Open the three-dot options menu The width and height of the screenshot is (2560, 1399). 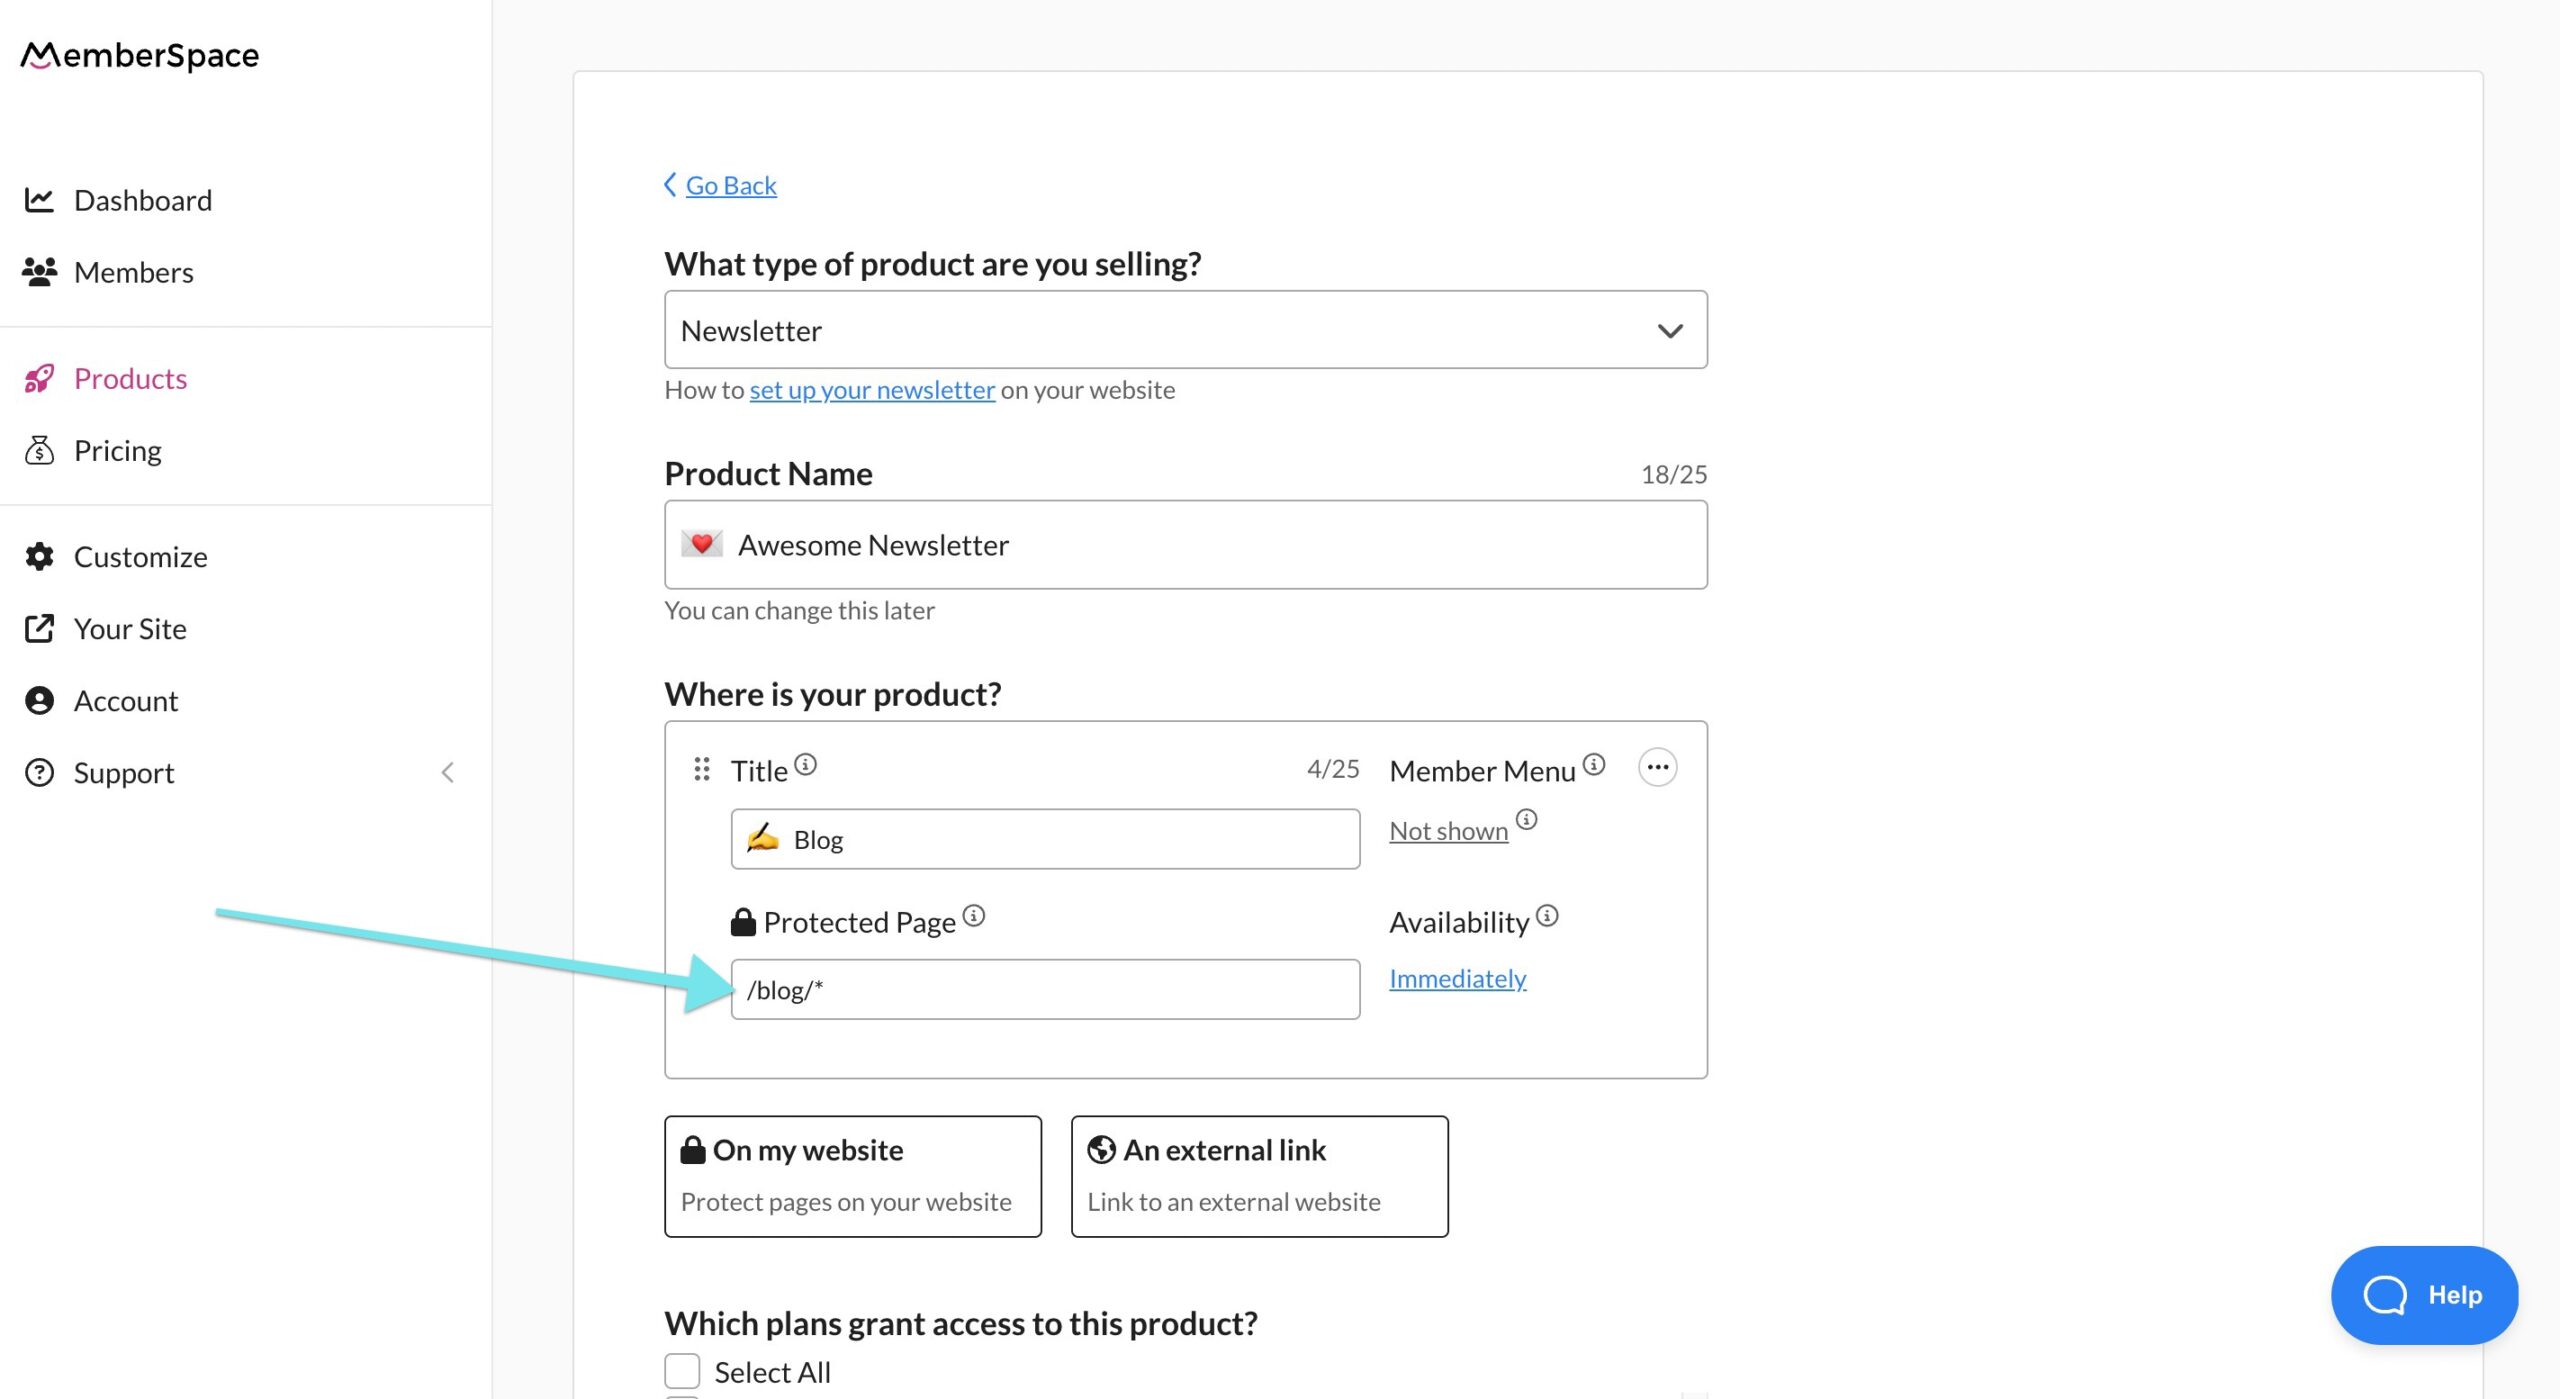click(1657, 767)
